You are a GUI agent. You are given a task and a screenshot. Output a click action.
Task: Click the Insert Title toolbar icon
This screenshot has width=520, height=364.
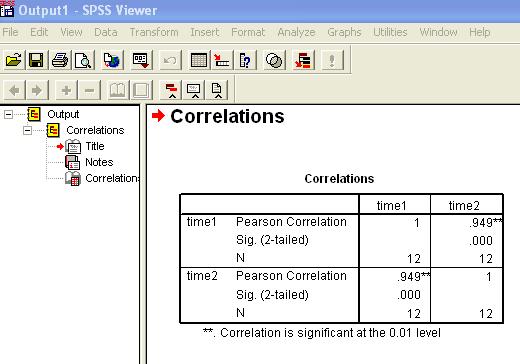tap(194, 90)
